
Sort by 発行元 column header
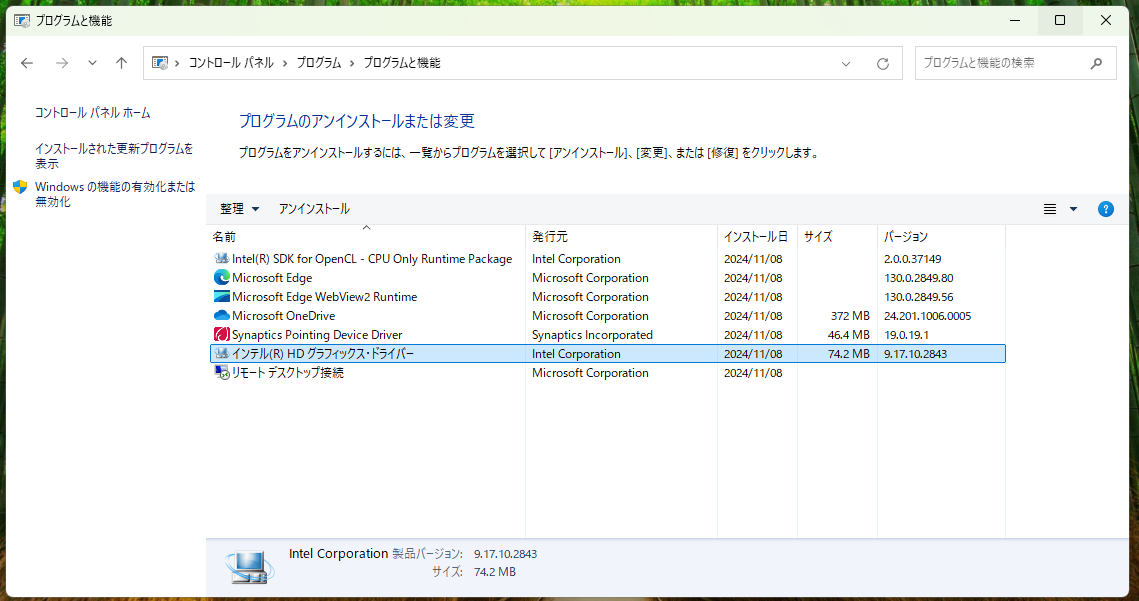coord(621,236)
